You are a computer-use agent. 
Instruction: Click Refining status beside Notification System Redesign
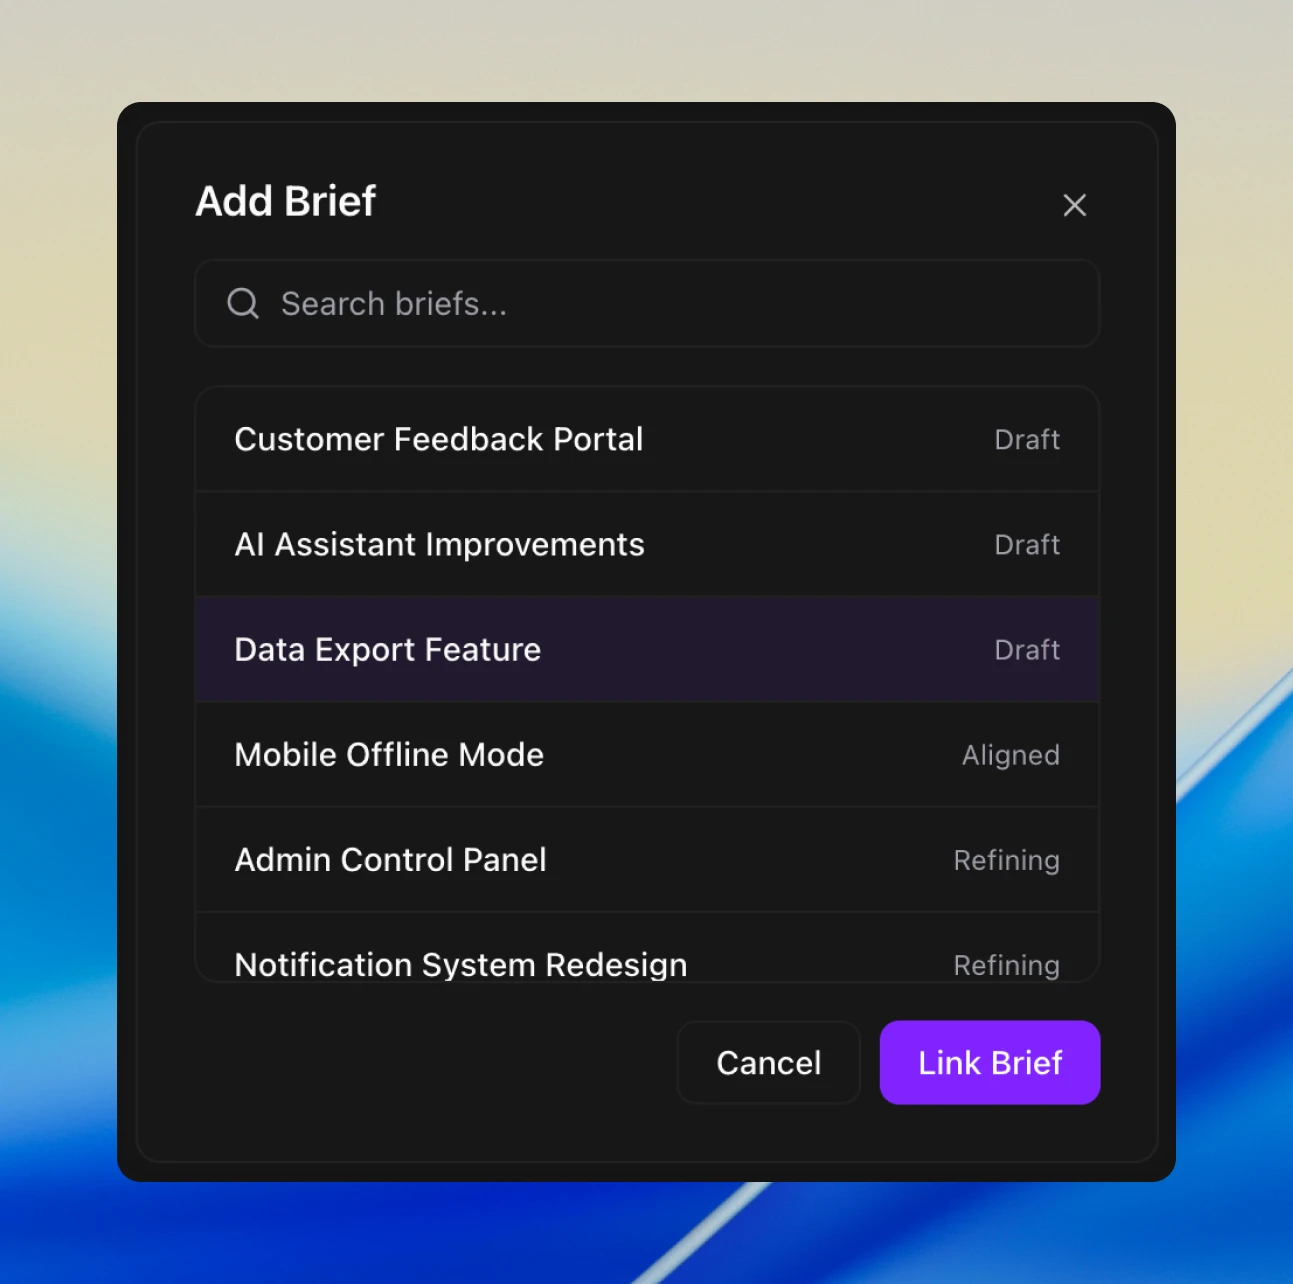click(1006, 964)
